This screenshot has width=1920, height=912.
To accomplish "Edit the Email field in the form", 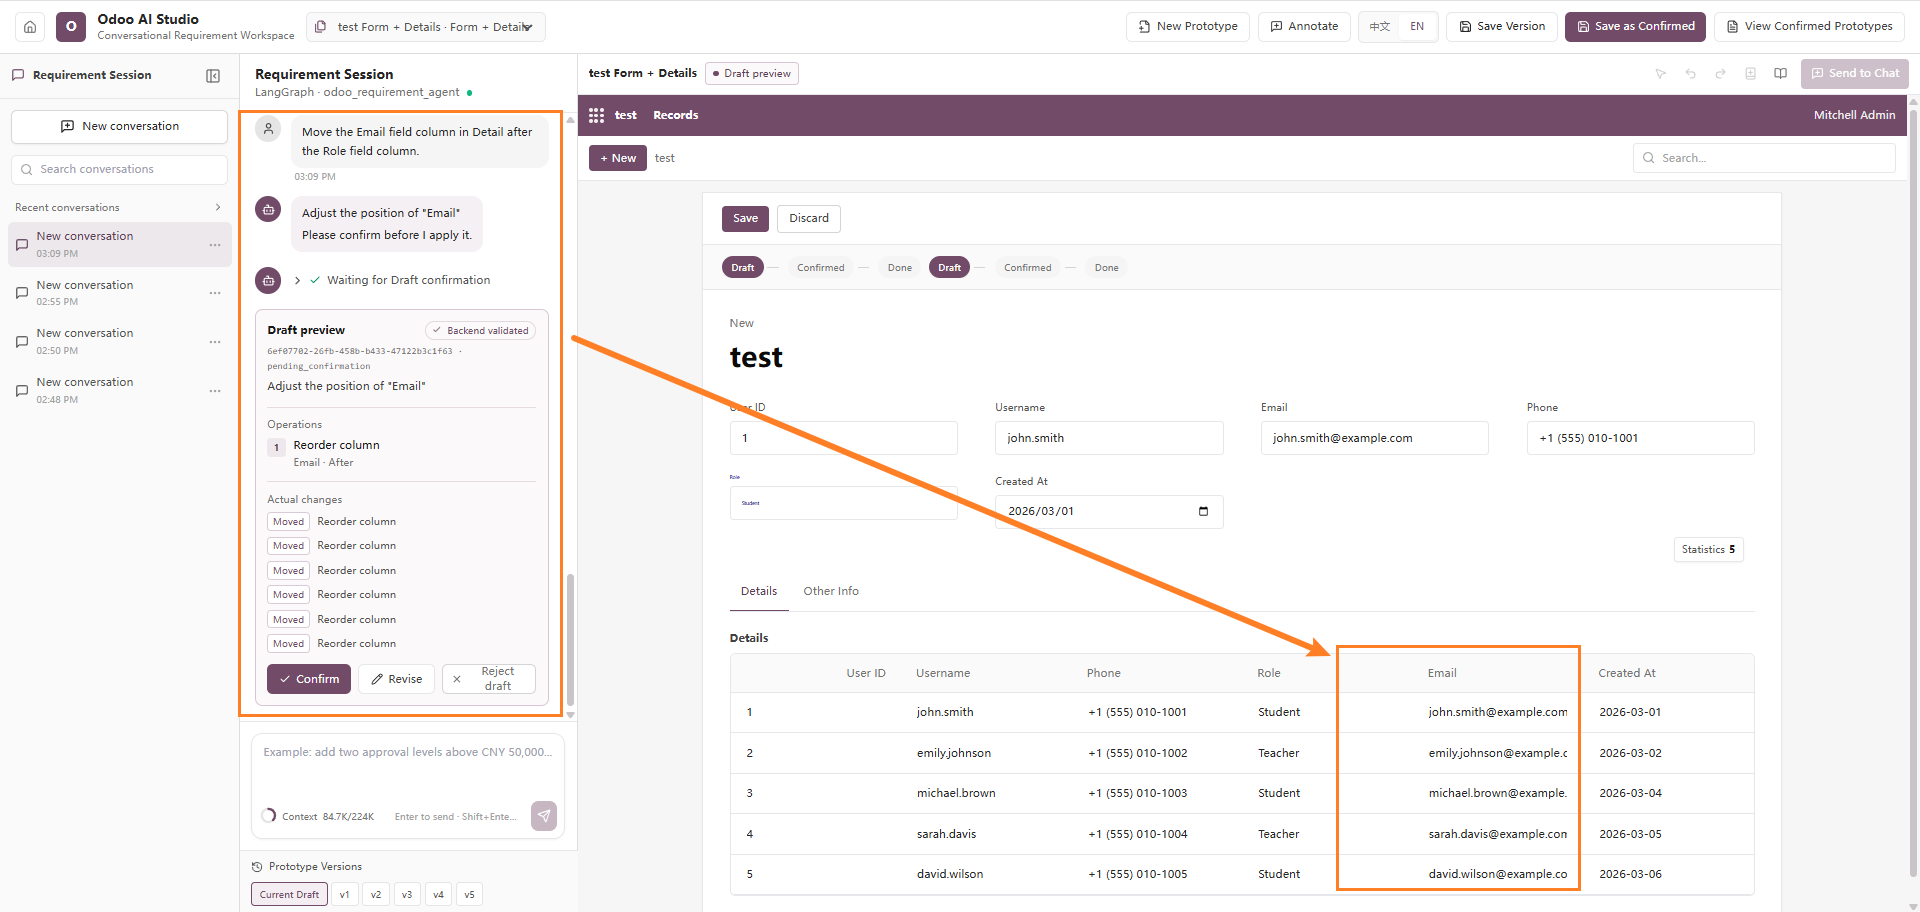I will click(x=1375, y=439).
